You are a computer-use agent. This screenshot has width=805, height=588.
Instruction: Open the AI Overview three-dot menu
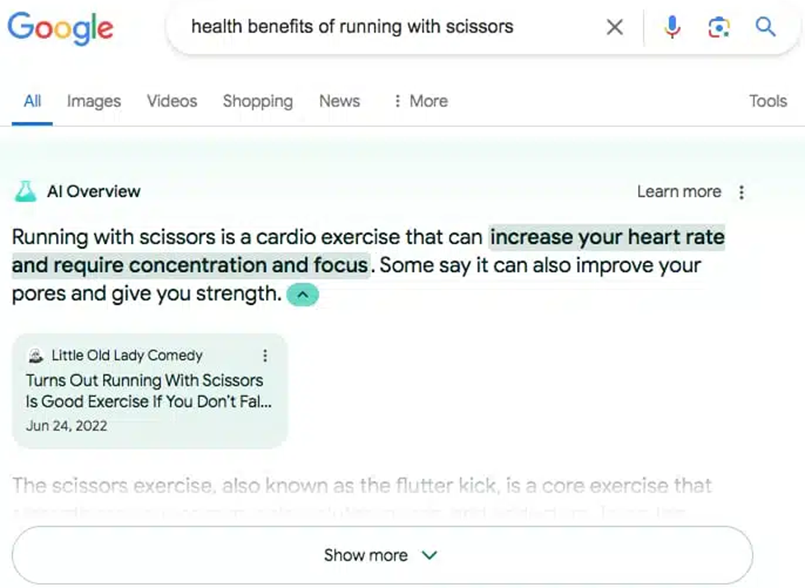742,191
